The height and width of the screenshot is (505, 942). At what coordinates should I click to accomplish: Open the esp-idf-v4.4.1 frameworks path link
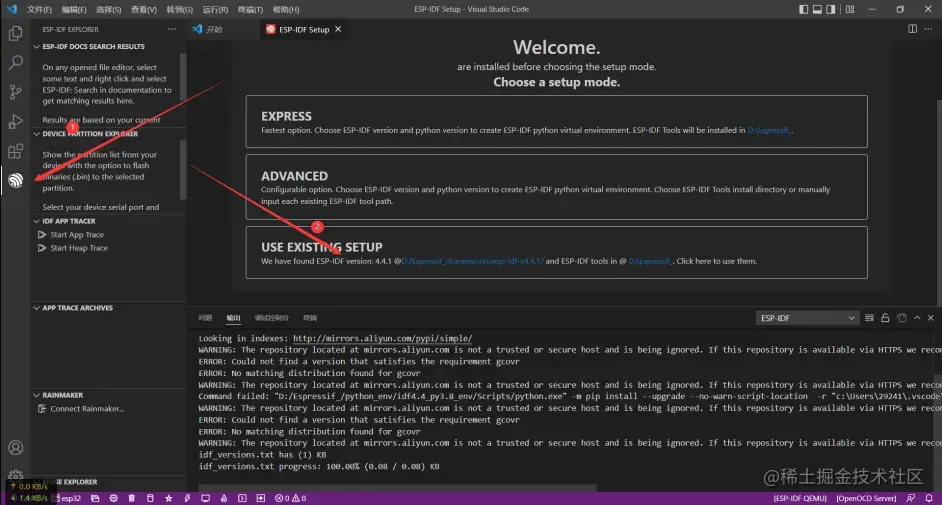tap(472, 261)
